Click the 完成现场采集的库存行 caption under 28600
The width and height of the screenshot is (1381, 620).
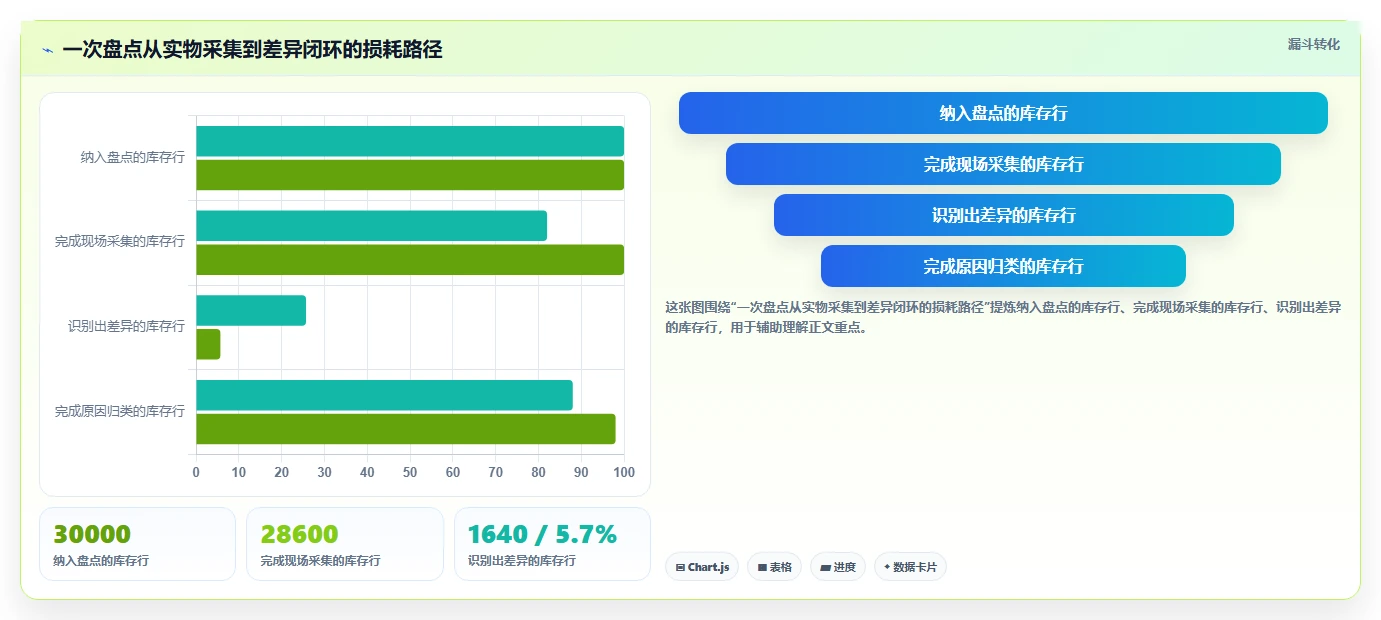(x=320, y=561)
